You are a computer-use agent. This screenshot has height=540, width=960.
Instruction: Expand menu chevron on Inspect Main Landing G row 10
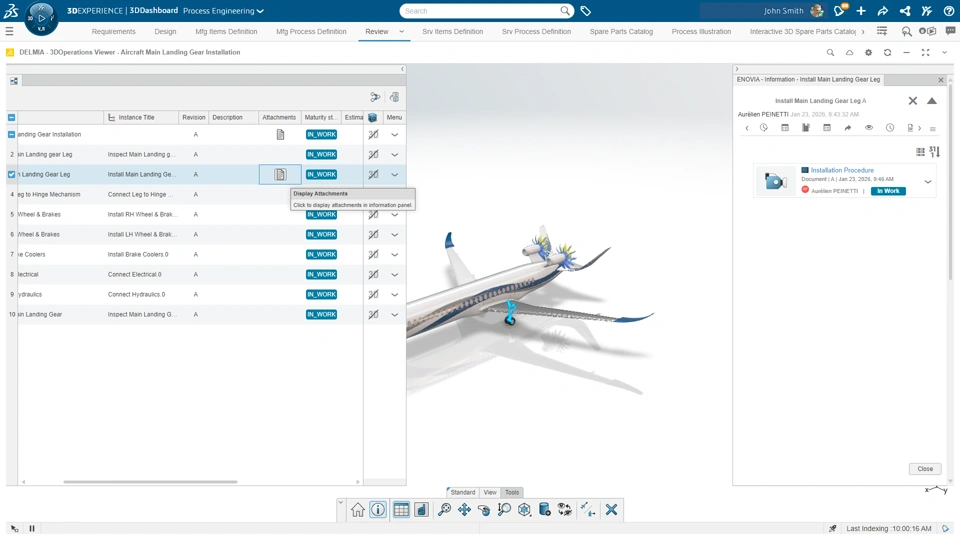[x=394, y=315]
